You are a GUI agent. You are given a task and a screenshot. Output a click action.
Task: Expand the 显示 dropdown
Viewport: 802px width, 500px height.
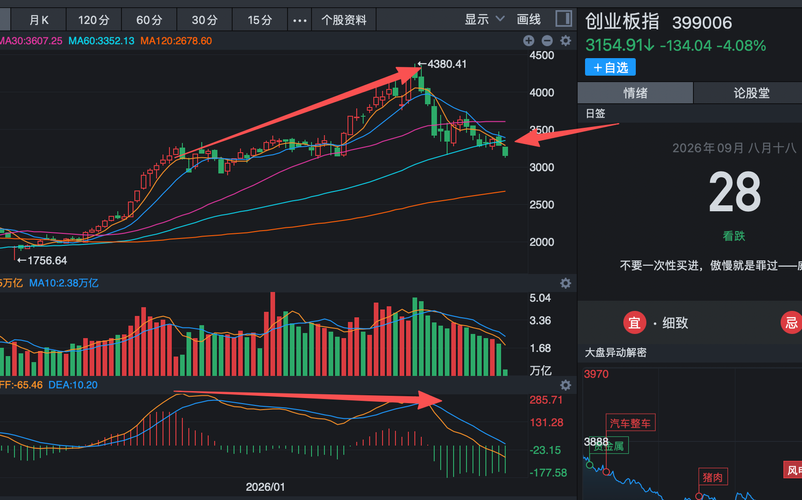point(484,19)
